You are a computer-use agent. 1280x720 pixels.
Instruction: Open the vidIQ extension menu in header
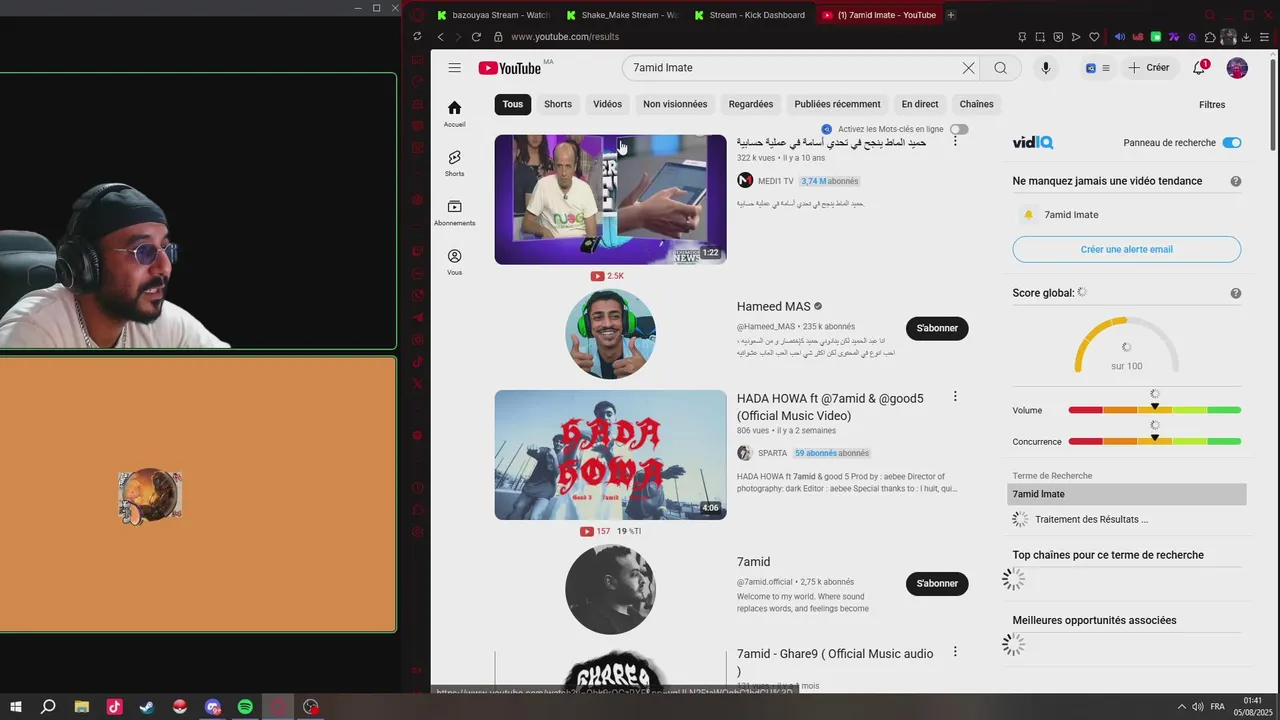tap(1097, 68)
